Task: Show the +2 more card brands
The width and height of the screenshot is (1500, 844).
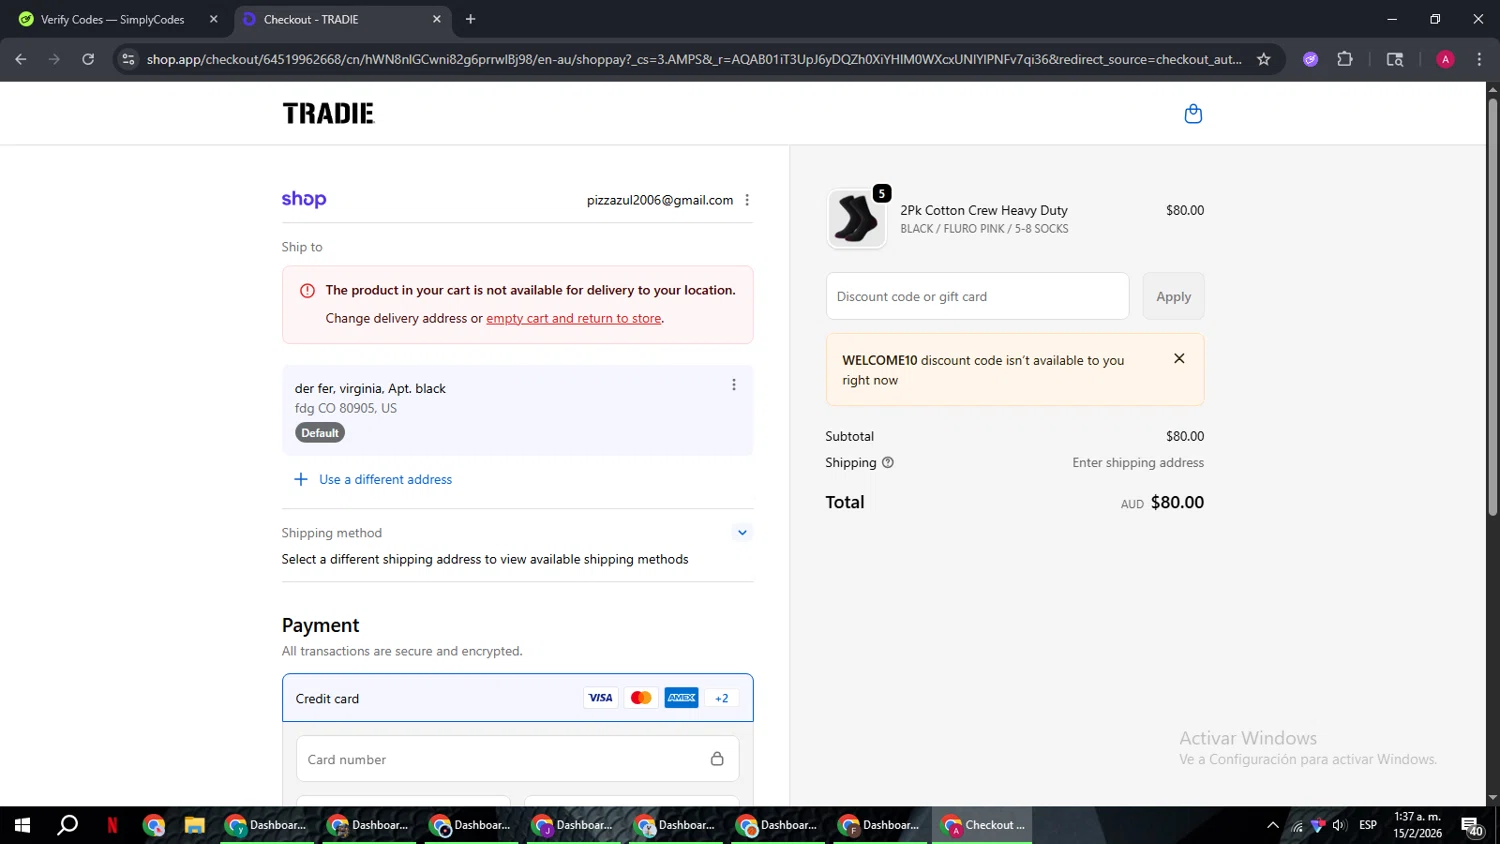Action: 722,698
